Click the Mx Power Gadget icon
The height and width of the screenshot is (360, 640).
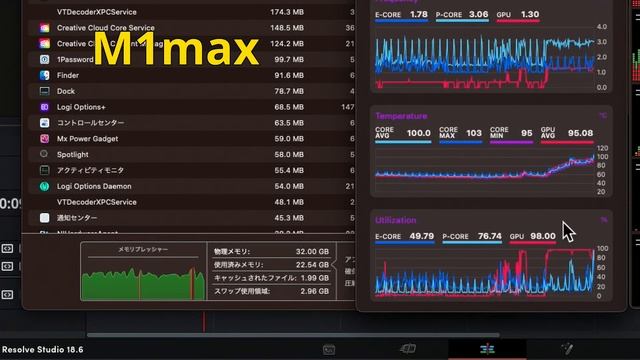point(44,139)
